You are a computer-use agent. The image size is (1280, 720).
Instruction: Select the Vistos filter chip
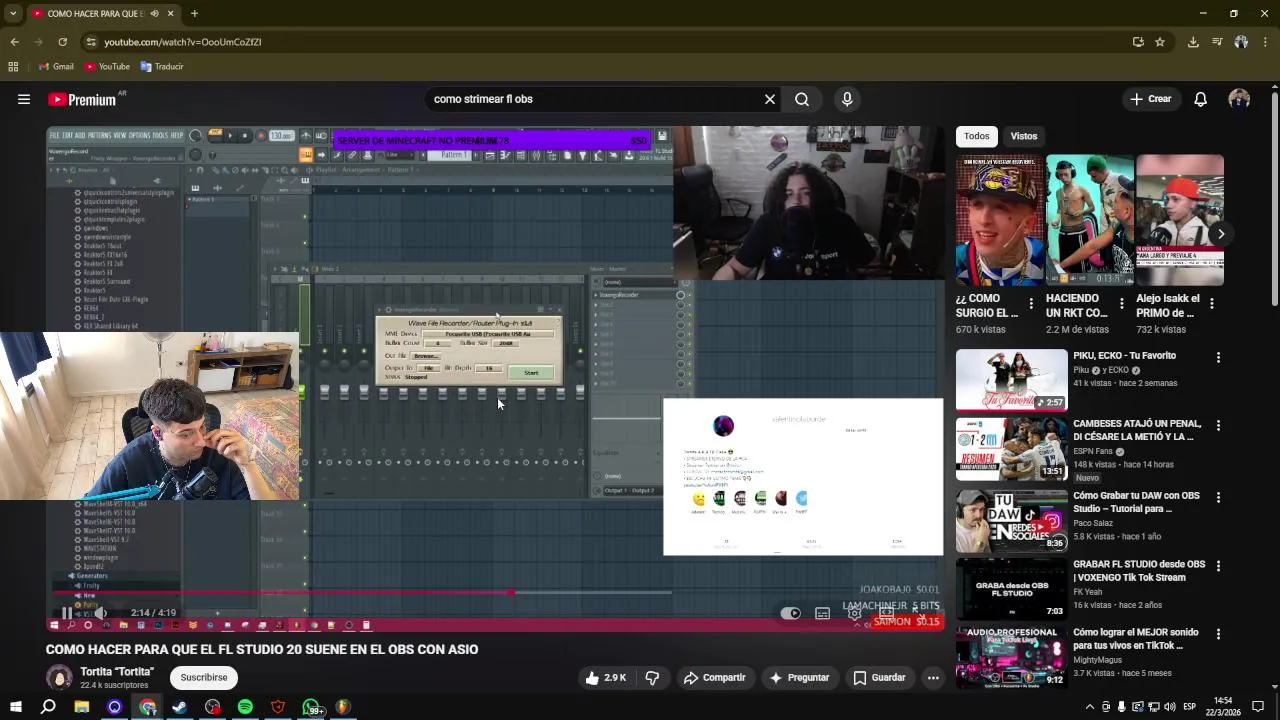(1024, 136)
